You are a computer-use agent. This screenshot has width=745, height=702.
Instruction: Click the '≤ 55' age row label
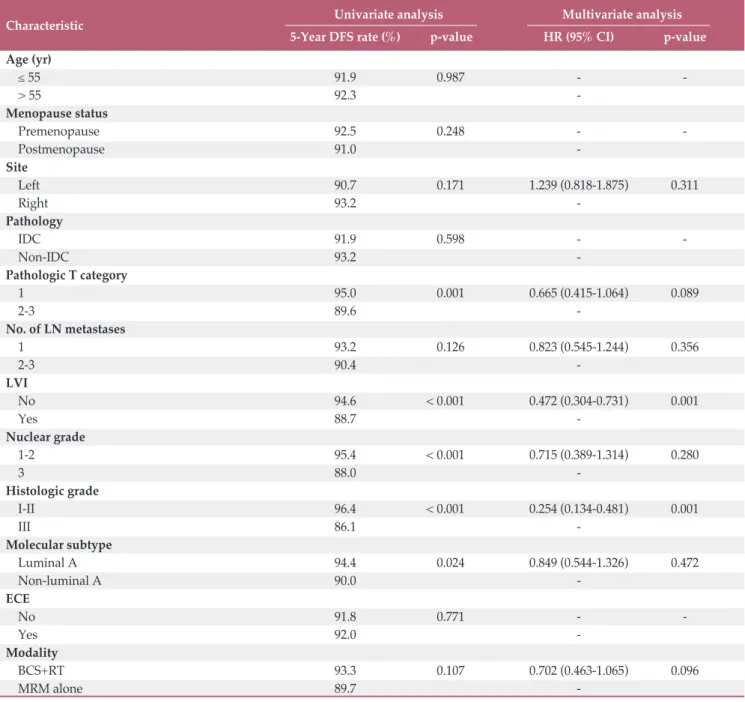tap(29, 77)
